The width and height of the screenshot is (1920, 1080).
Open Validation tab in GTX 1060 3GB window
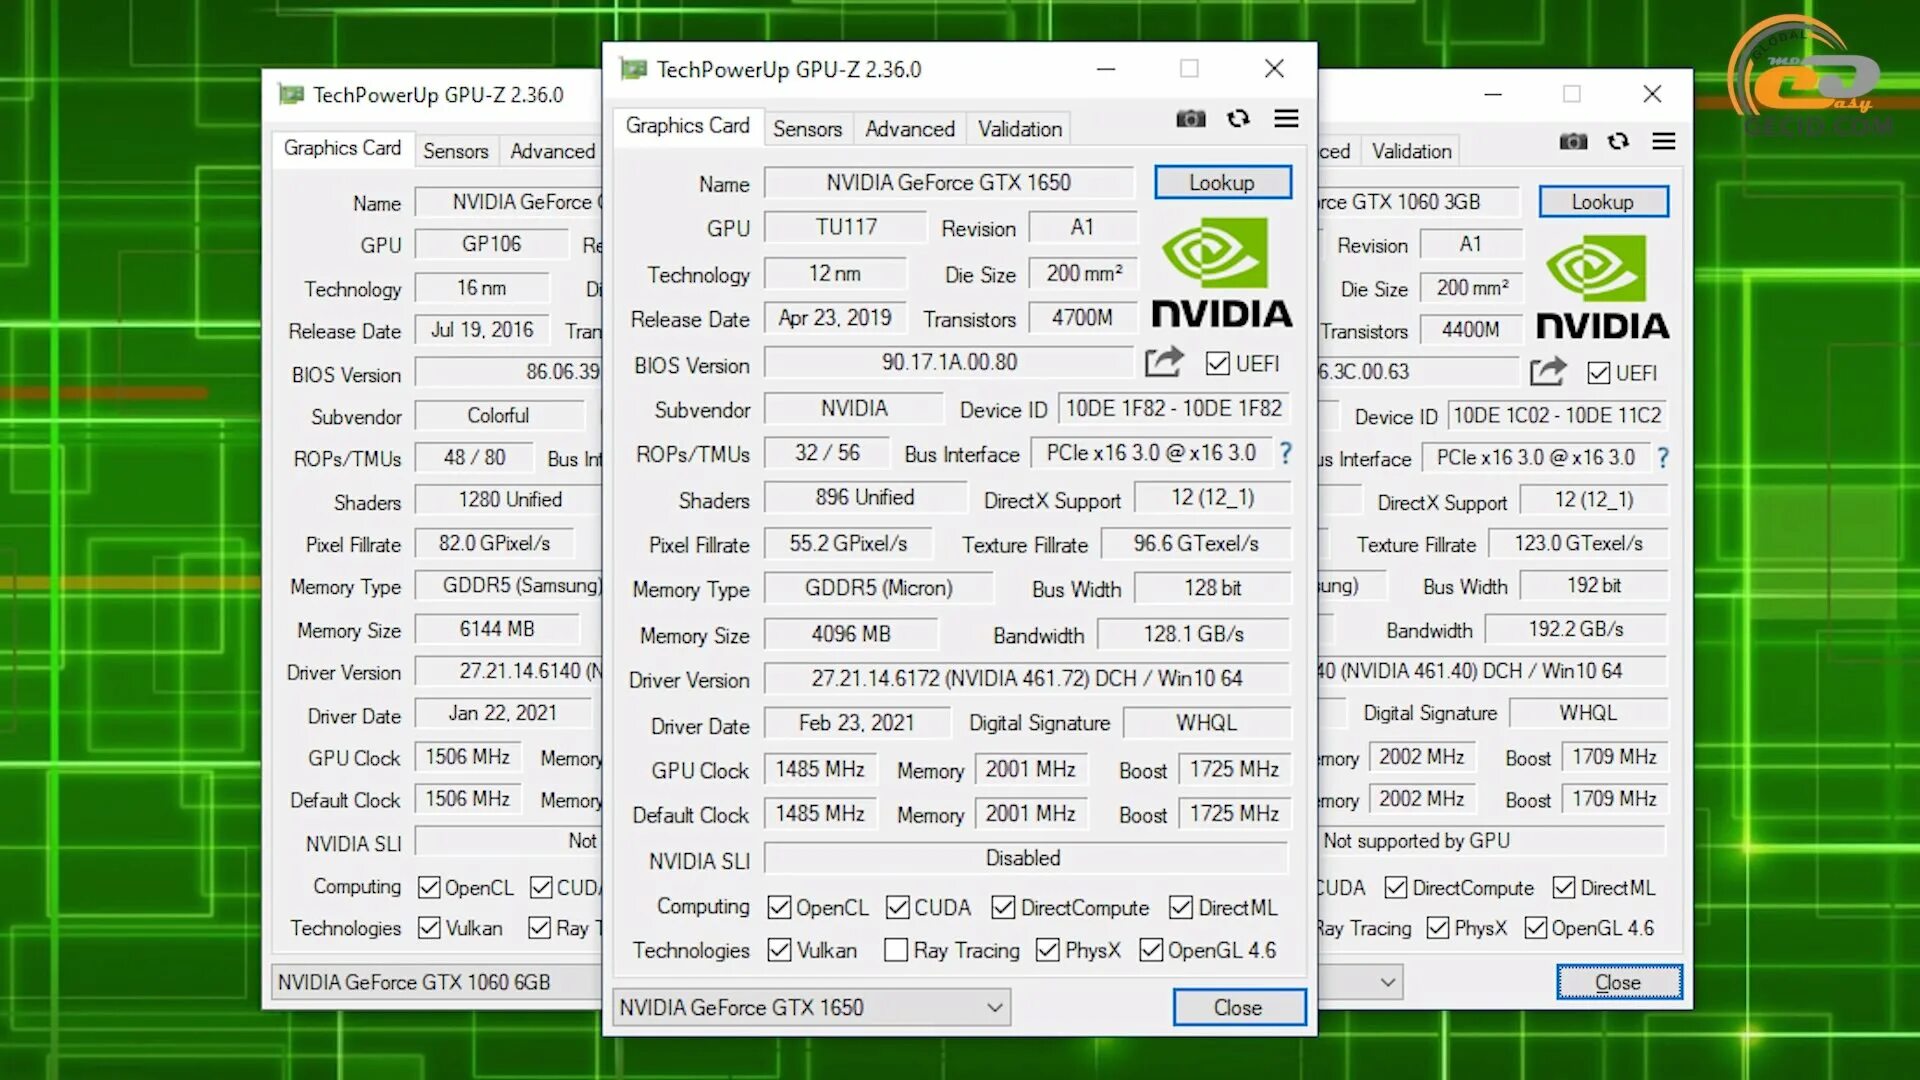click(x=1411, y=151)
